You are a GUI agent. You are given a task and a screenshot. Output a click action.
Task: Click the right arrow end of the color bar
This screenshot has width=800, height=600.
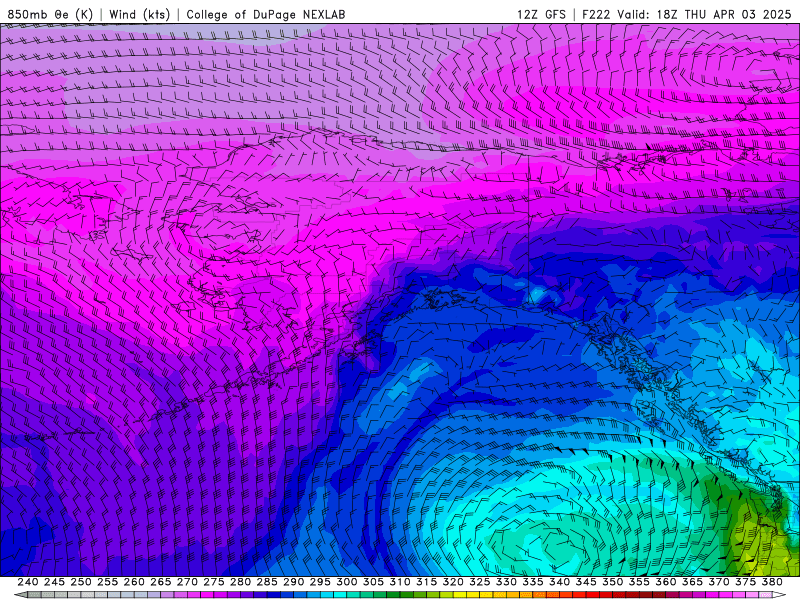tap(780, 595)
